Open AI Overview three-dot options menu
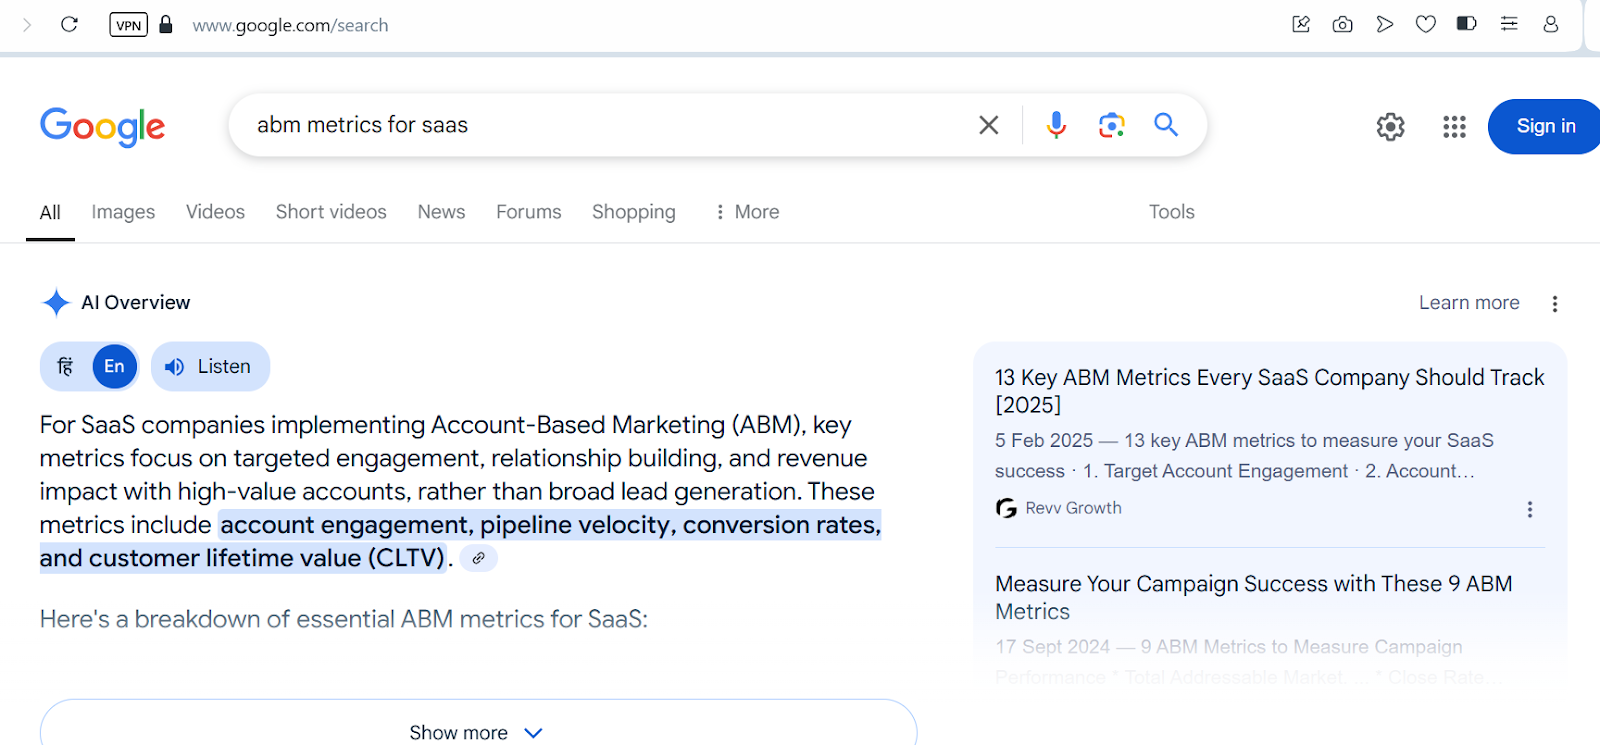The height and width of the screenshot is (745, 1600). click(1554, 304)
